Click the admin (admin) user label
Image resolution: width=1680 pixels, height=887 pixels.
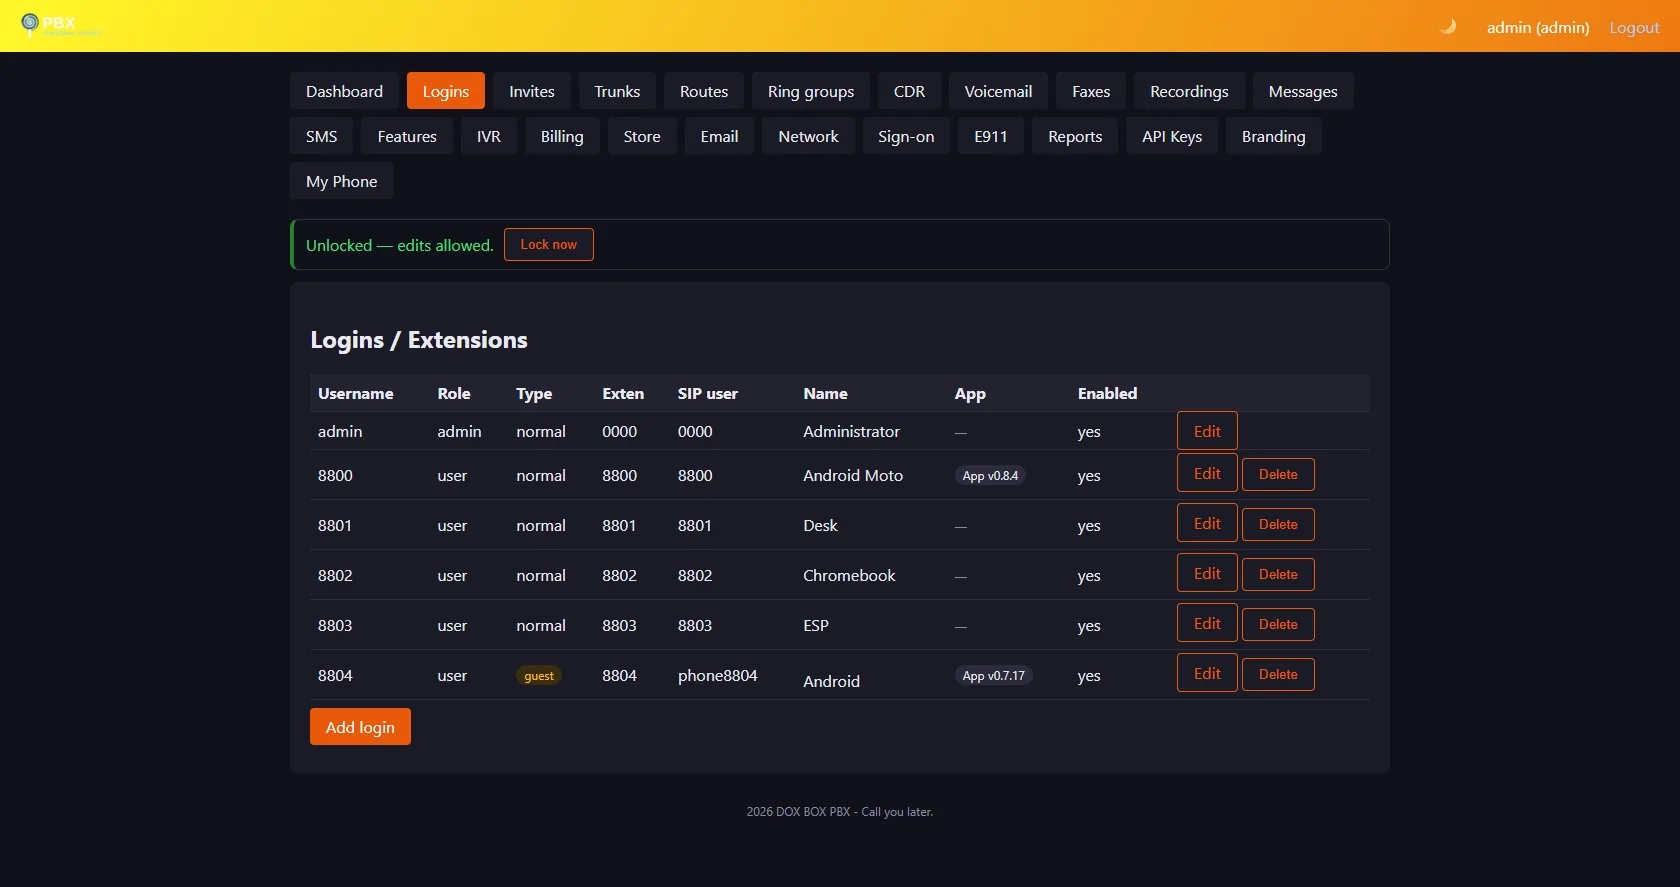tap(1538, 27)
